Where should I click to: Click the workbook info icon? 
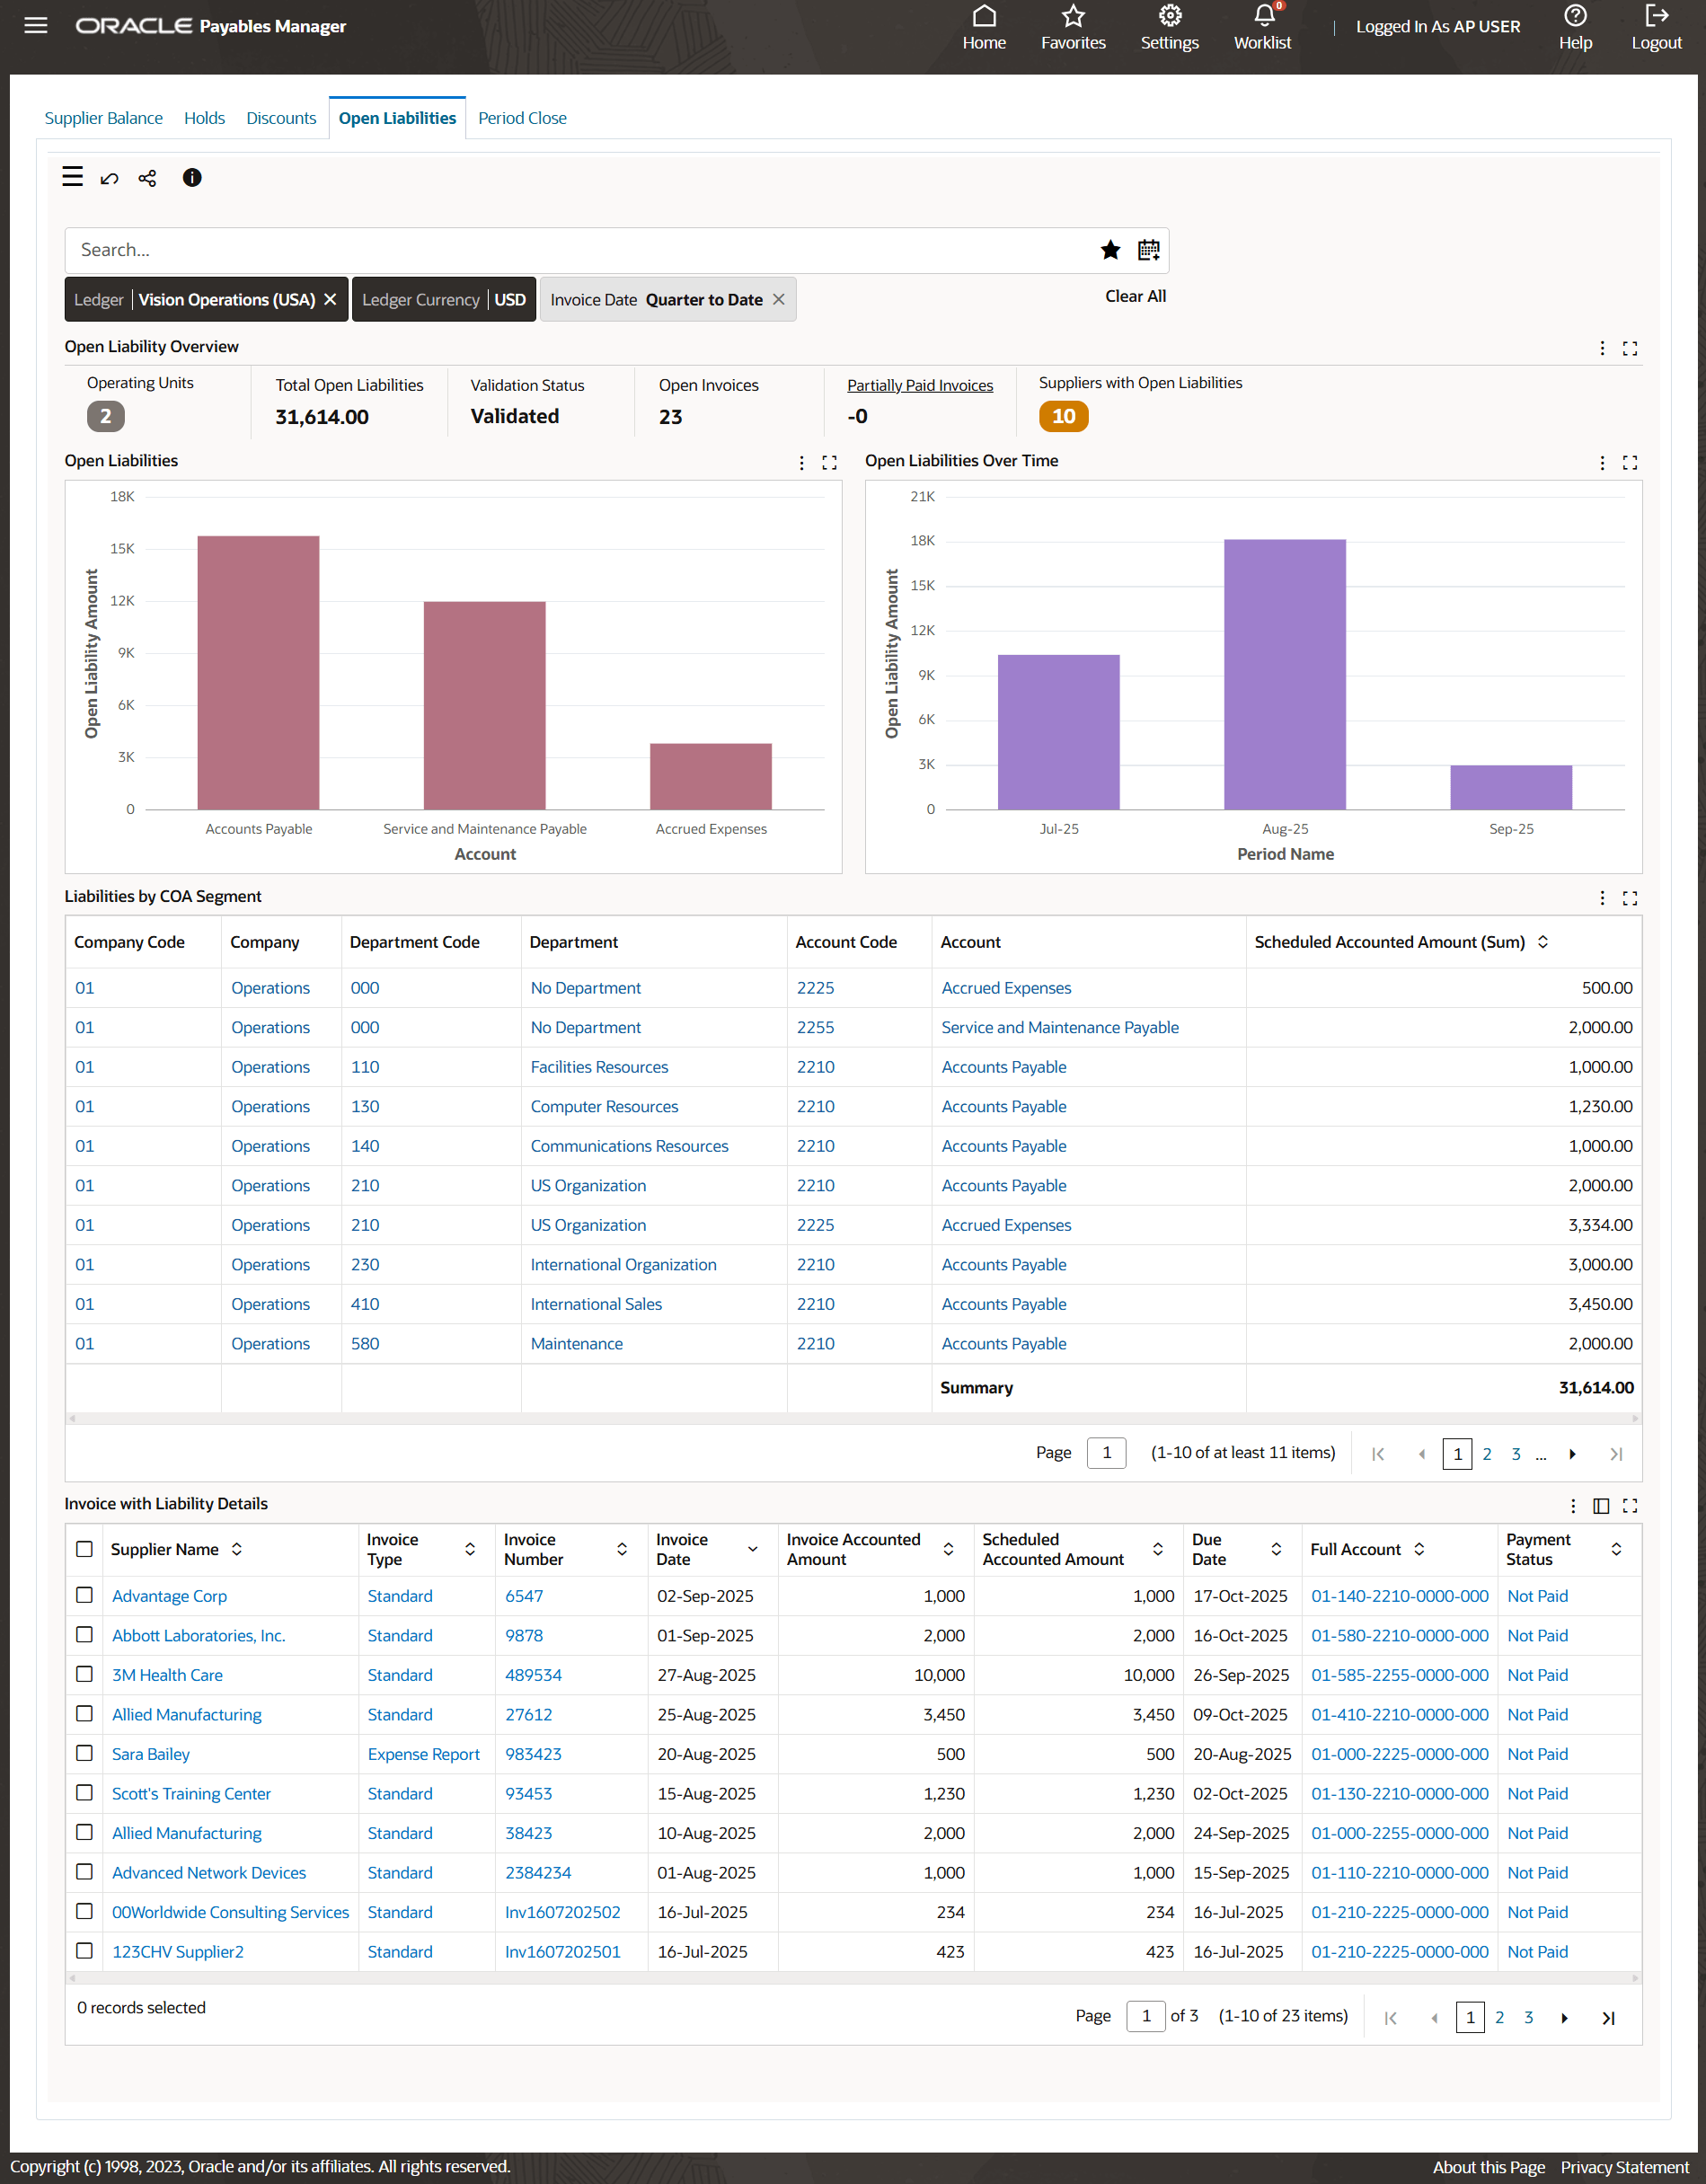pyautogui.click(x=192, y=178)
